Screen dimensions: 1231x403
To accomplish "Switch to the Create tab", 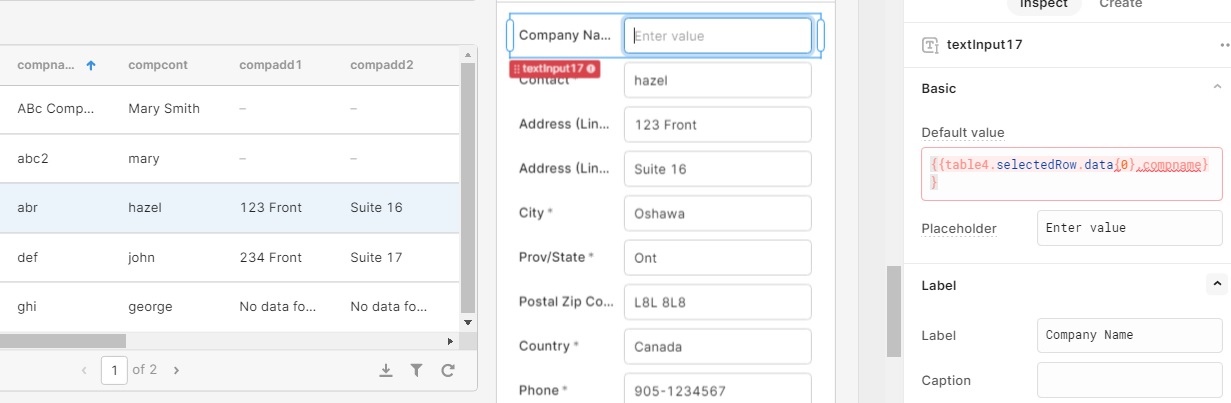I will click(1120, 5).
